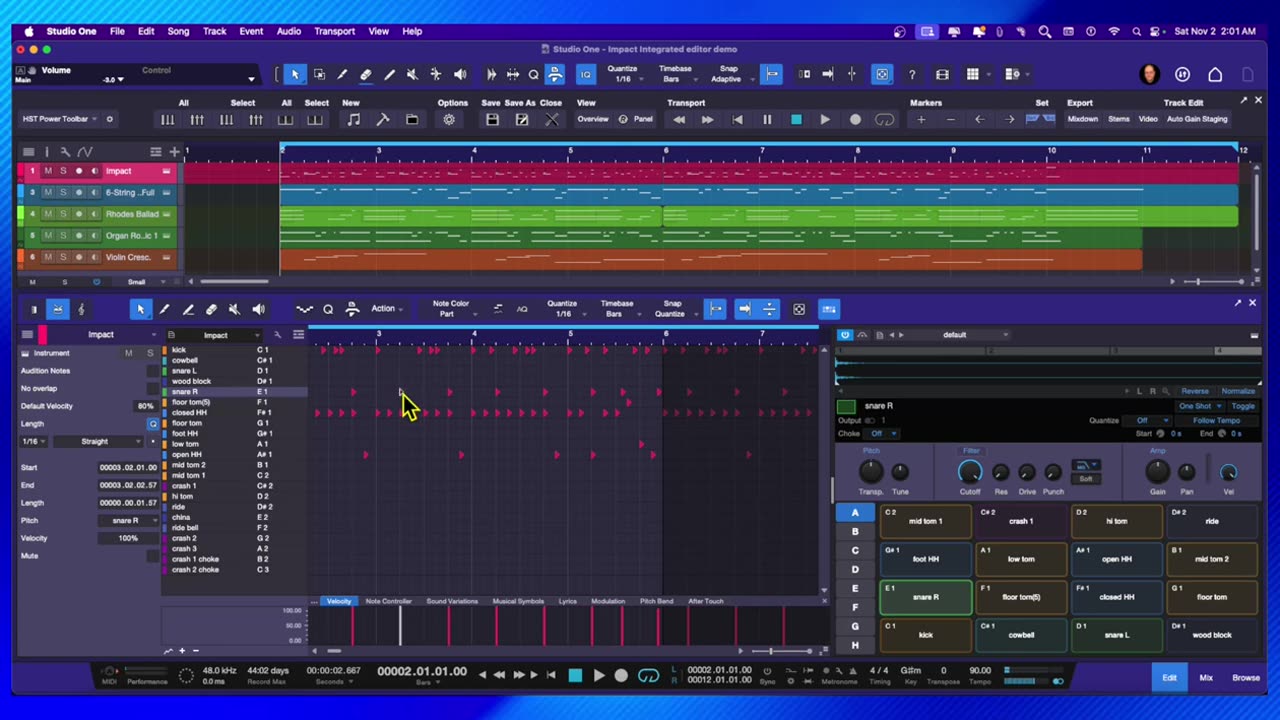Mute the Violin Cresc. track
1280x720 pixels.
tap(47, 257)
